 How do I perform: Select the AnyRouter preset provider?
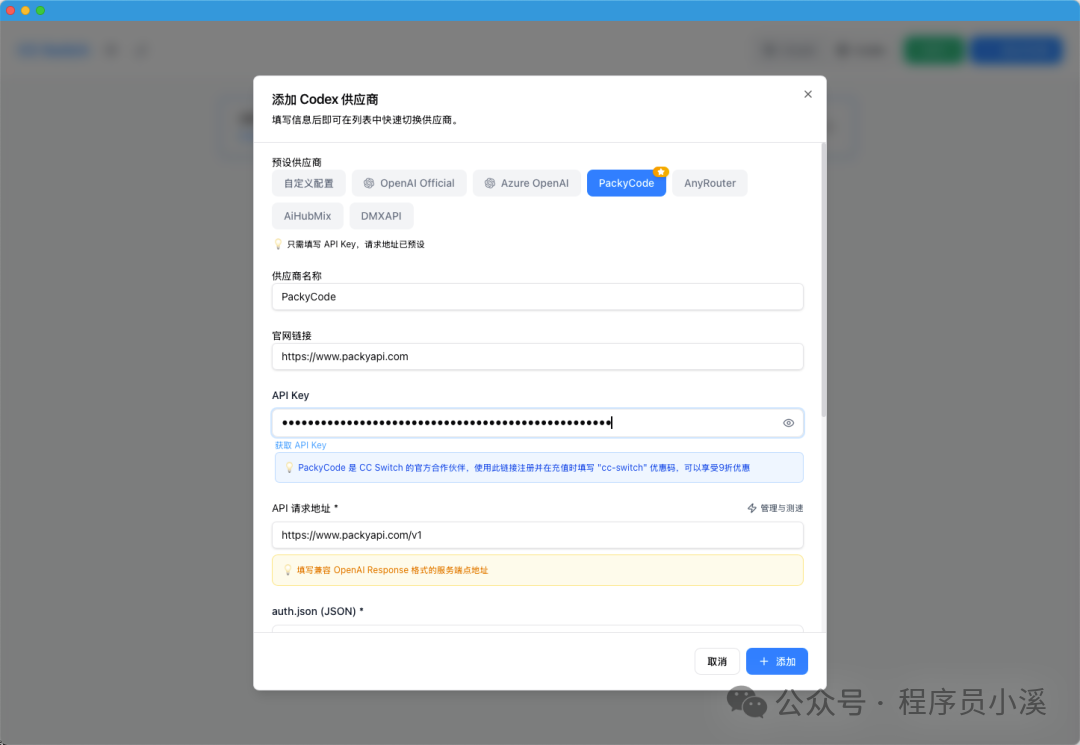709,183
